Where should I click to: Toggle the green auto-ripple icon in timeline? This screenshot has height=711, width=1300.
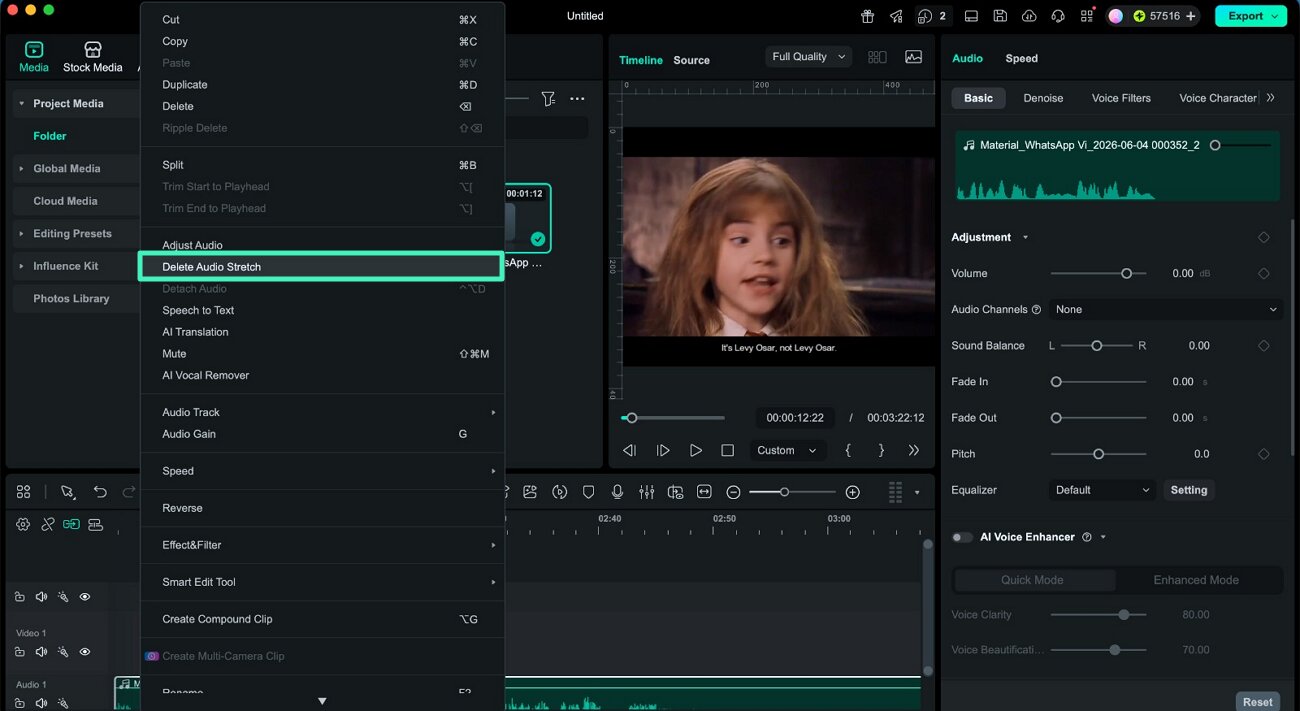point(71,524)
